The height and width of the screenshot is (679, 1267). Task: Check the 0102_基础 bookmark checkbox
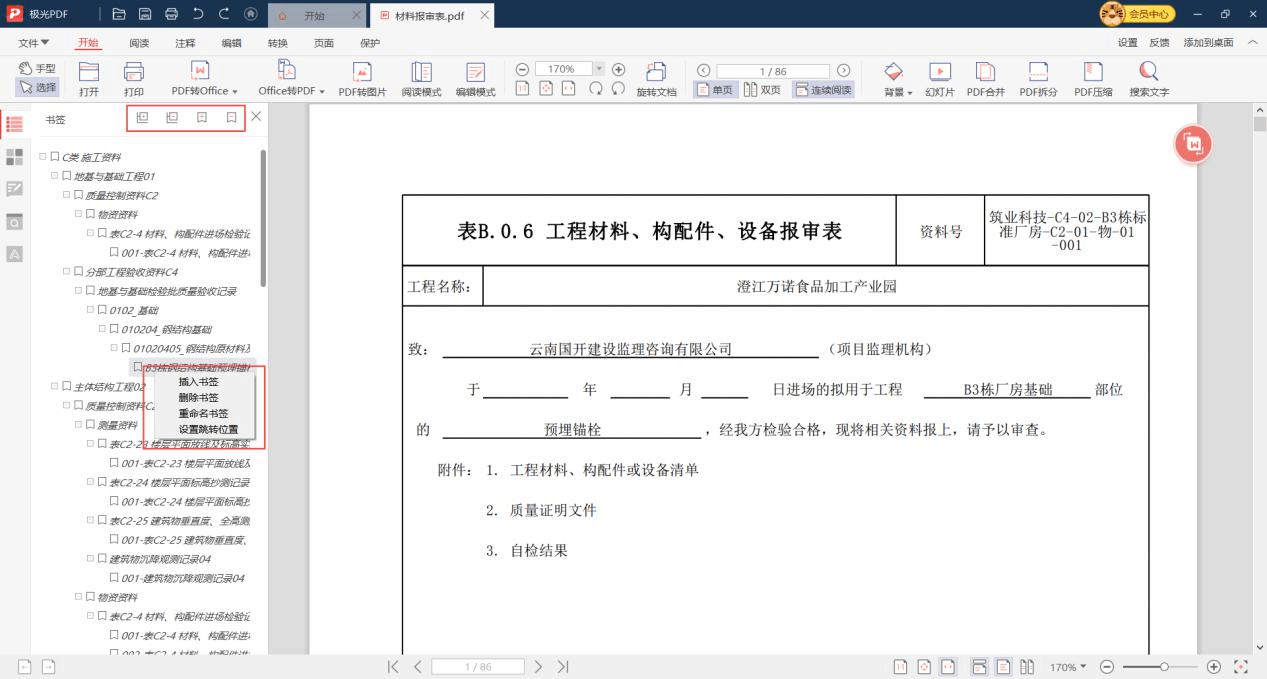104,309
